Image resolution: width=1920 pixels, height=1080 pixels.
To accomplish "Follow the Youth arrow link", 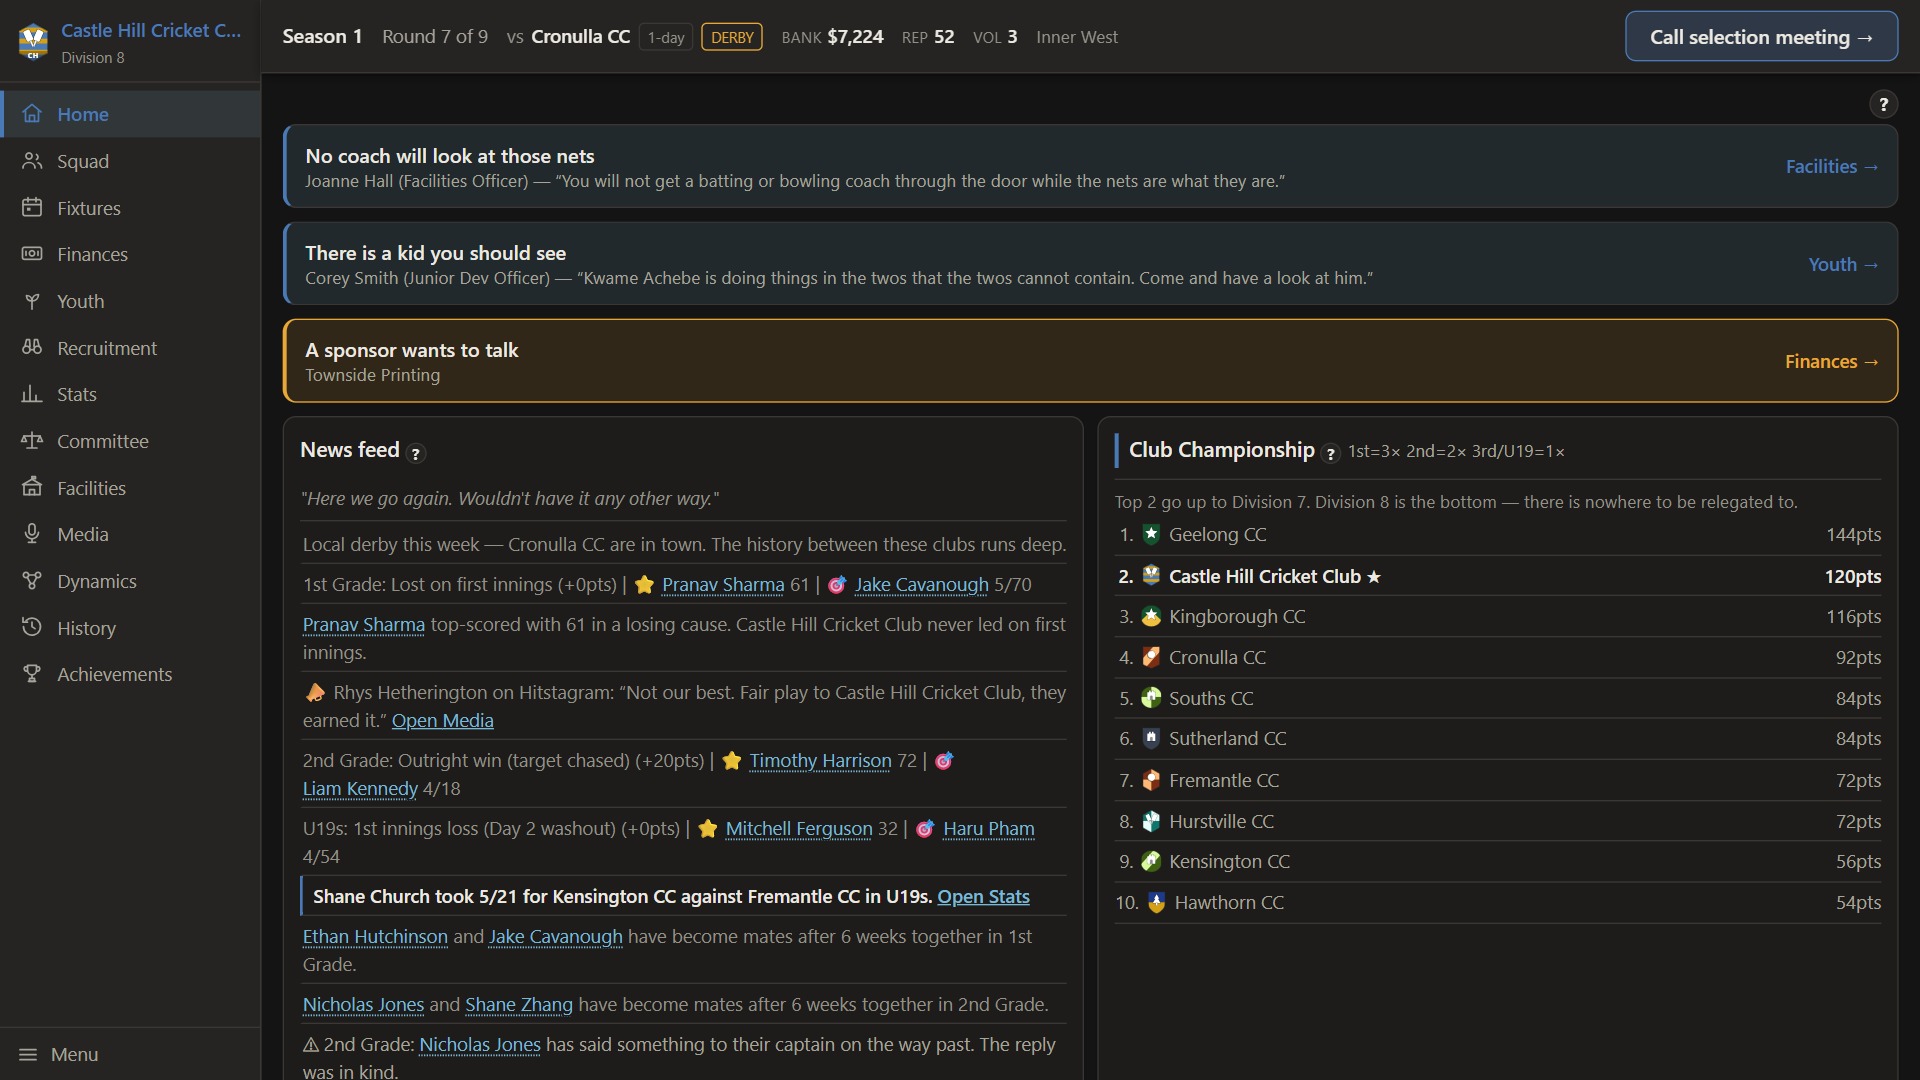I will coord(1843,264).
